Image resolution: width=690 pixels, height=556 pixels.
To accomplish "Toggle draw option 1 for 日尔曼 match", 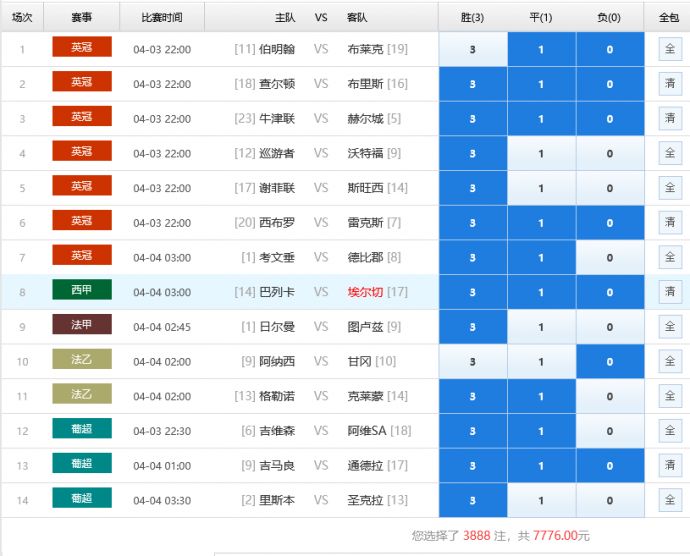I will point(541,327).
